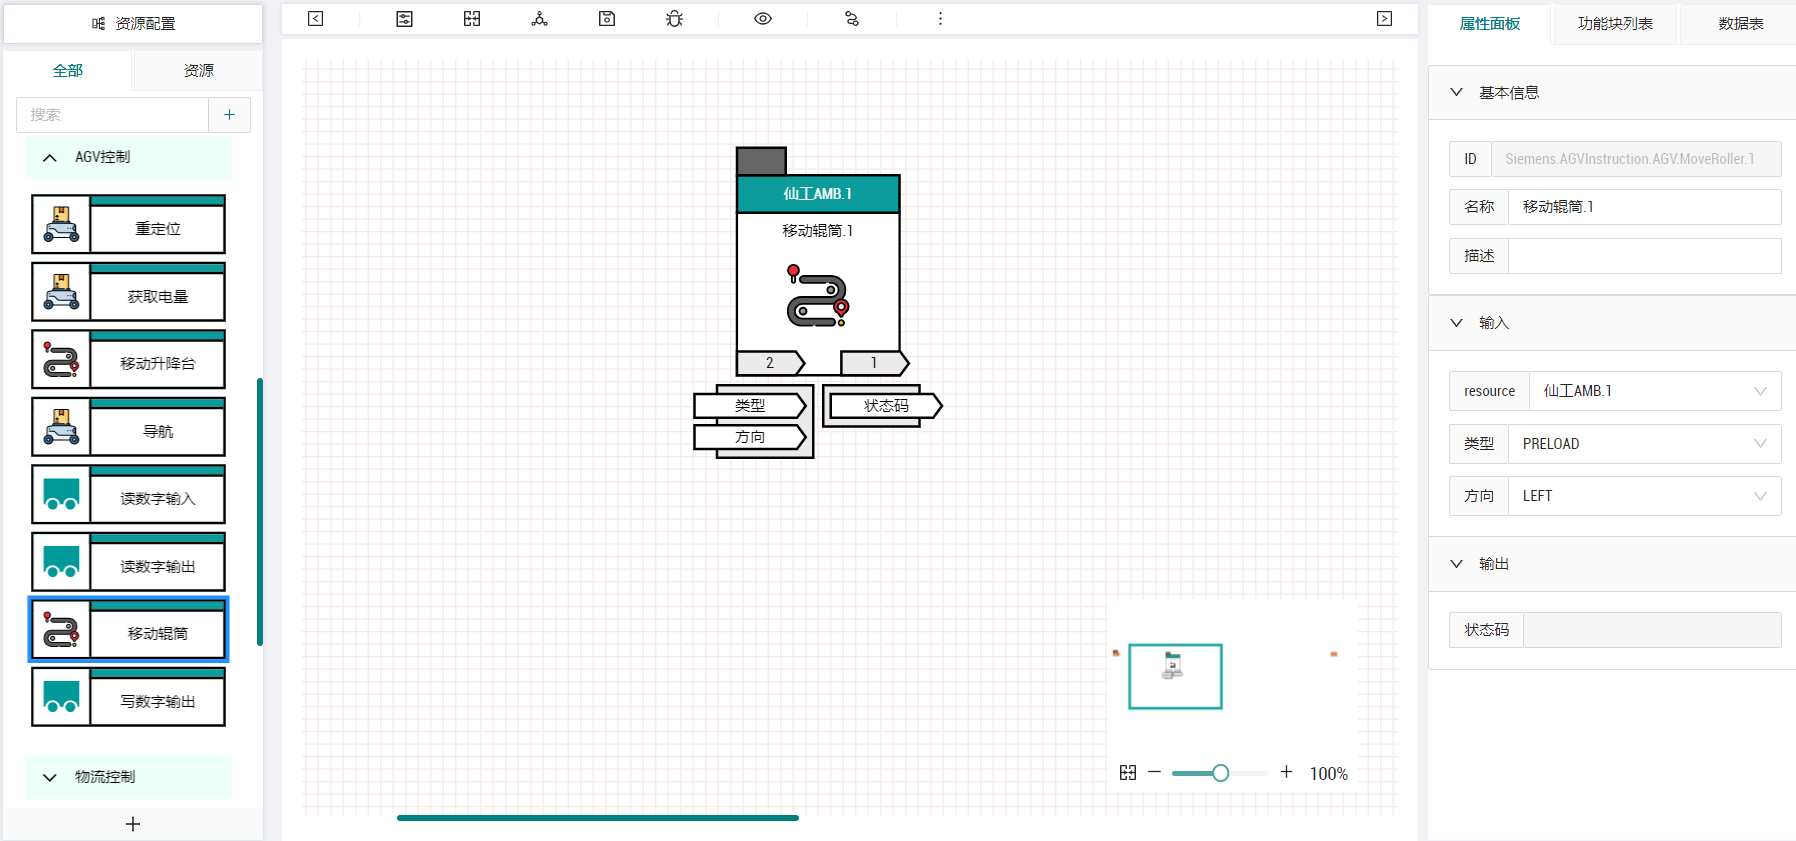
Task: Click the 类型 input port on the node
Action: pyautogui.click(x=750, y=405)
